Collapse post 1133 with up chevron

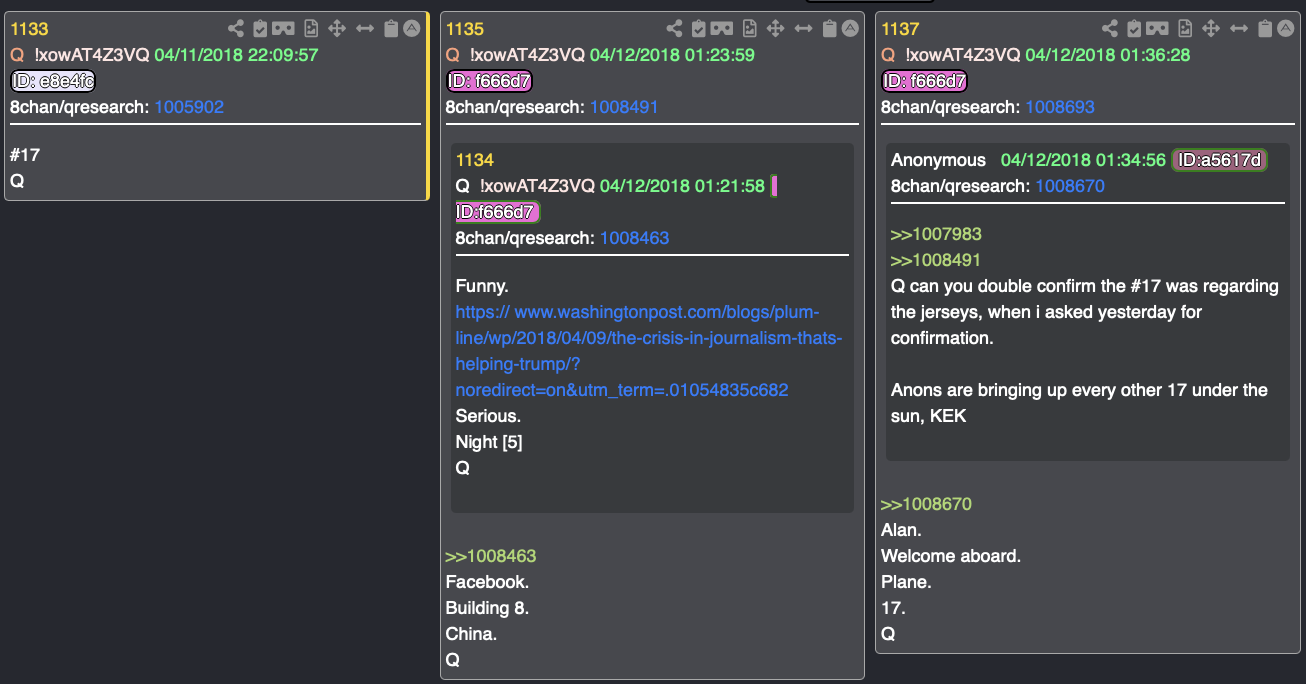coord(413,29)
